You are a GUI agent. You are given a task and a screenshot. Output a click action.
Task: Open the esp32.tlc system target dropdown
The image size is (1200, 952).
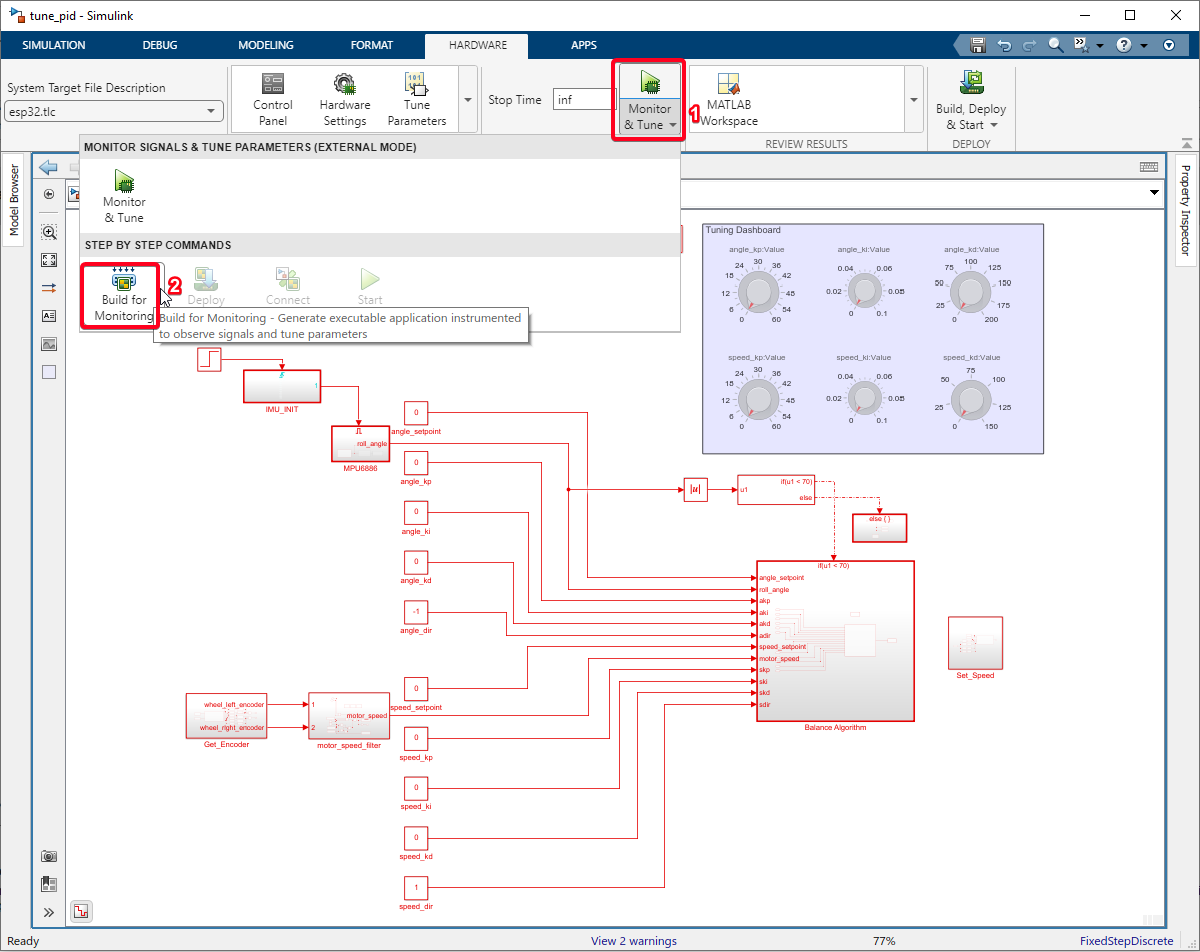click(x=114, y=112)
